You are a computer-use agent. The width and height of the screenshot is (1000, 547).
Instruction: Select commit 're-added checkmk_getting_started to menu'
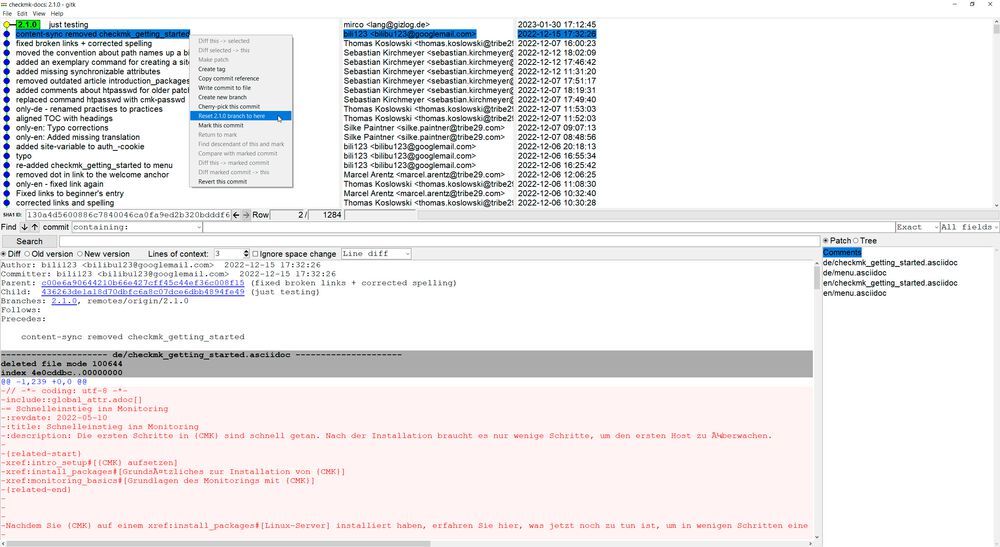tap(94, 165)
